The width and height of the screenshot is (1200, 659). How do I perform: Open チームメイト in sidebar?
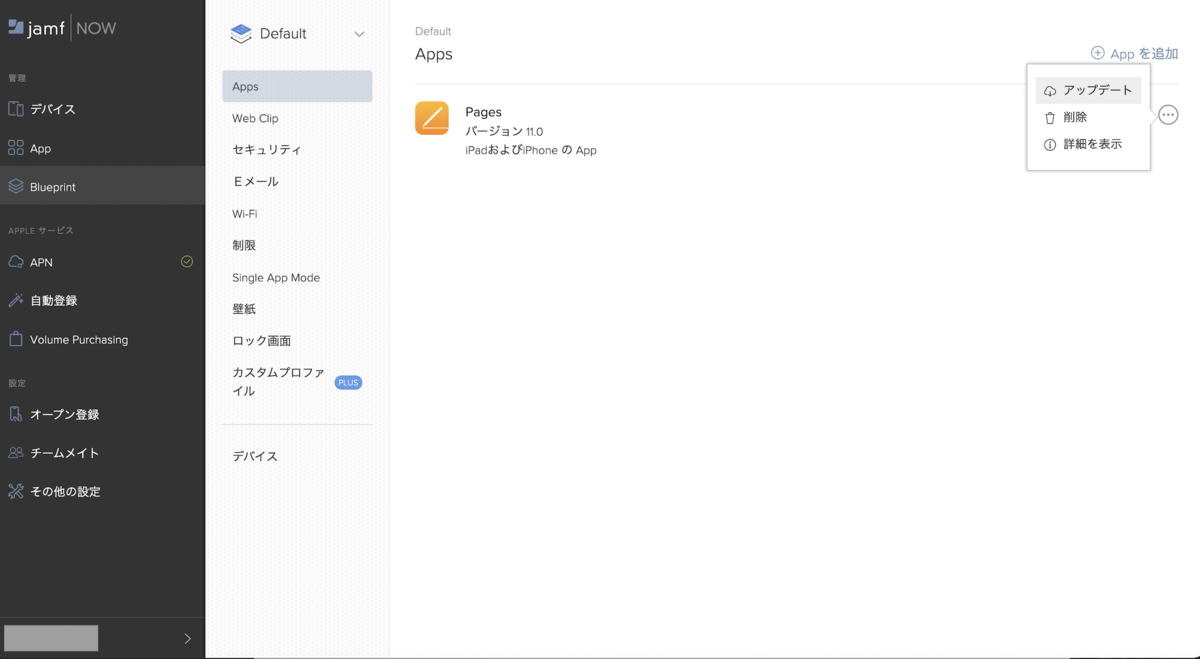tap(102, 453)
